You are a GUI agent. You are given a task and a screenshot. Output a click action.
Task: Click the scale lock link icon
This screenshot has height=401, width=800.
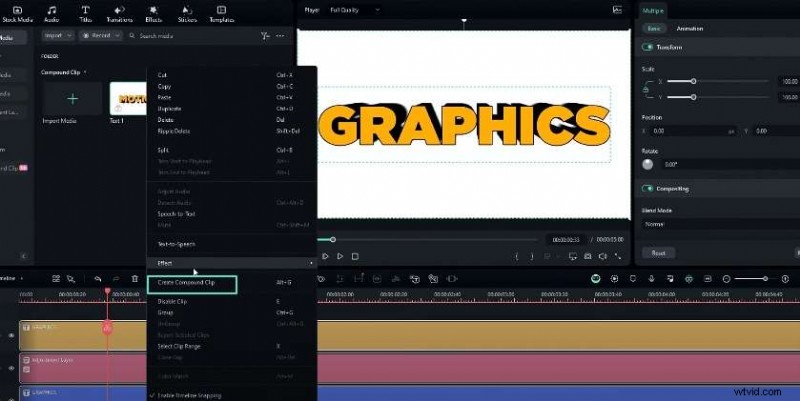click(x=646, y=90)
